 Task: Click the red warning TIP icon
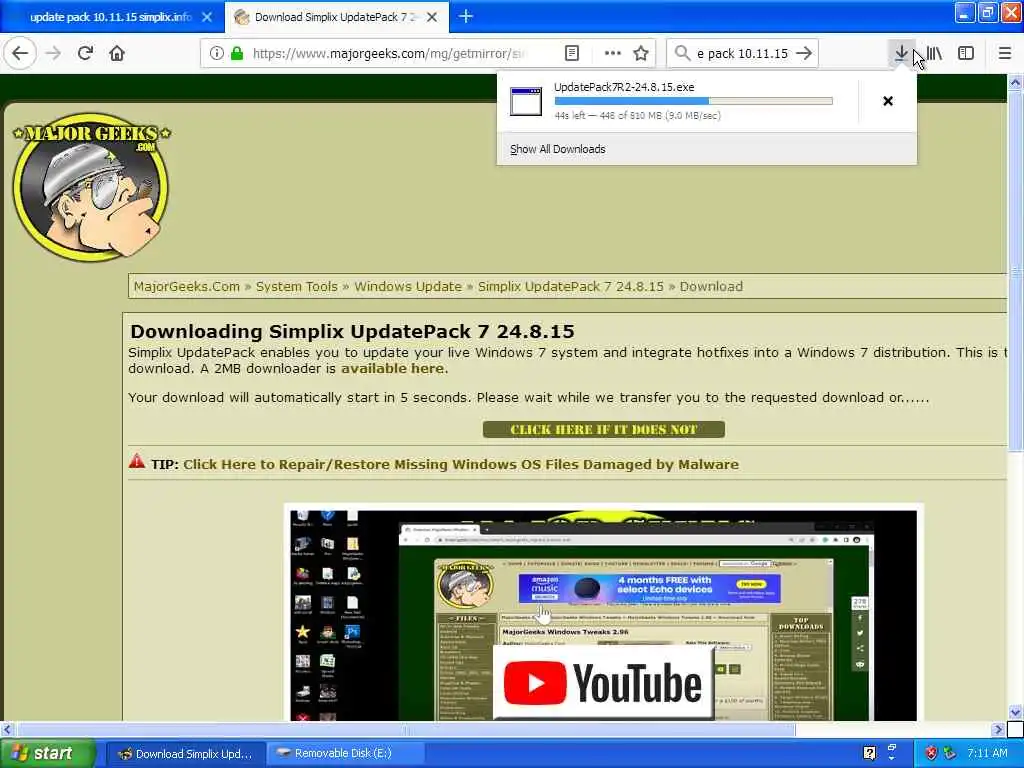pos(136,461)
